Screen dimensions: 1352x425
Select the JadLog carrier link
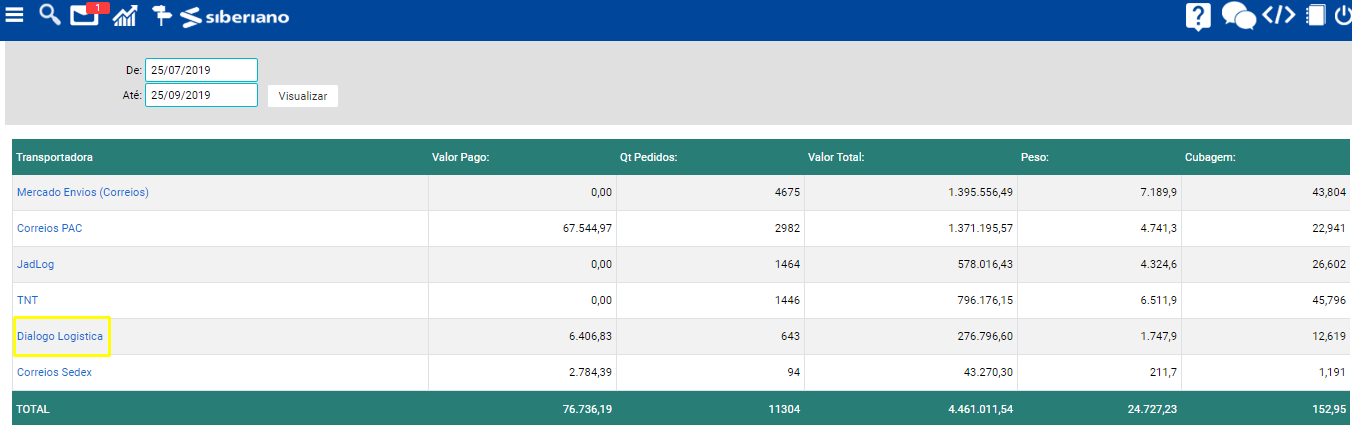35,264
